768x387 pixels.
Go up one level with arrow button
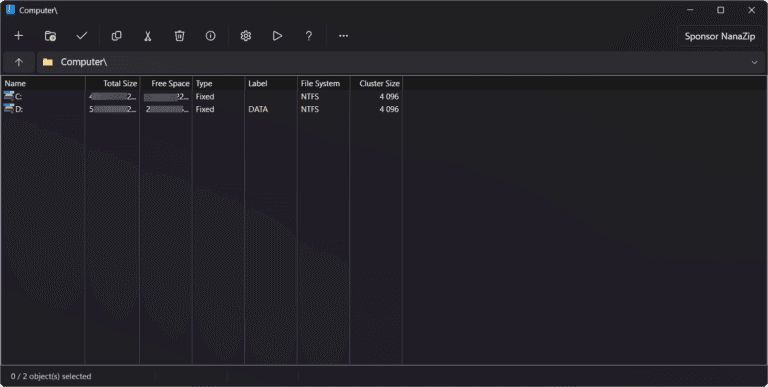(x=19, y=62)
